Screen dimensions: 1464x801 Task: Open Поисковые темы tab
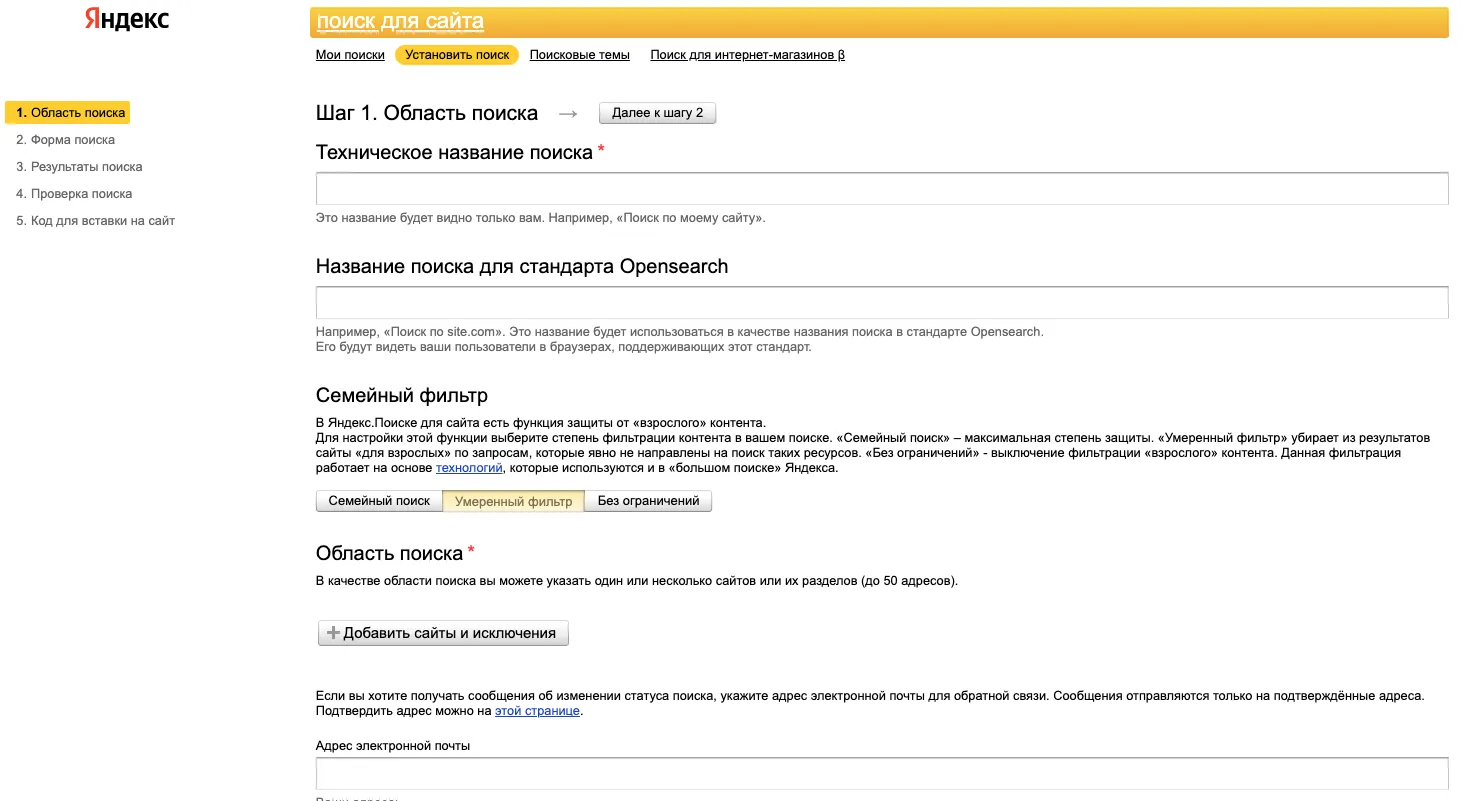click(x=580, y=55)
